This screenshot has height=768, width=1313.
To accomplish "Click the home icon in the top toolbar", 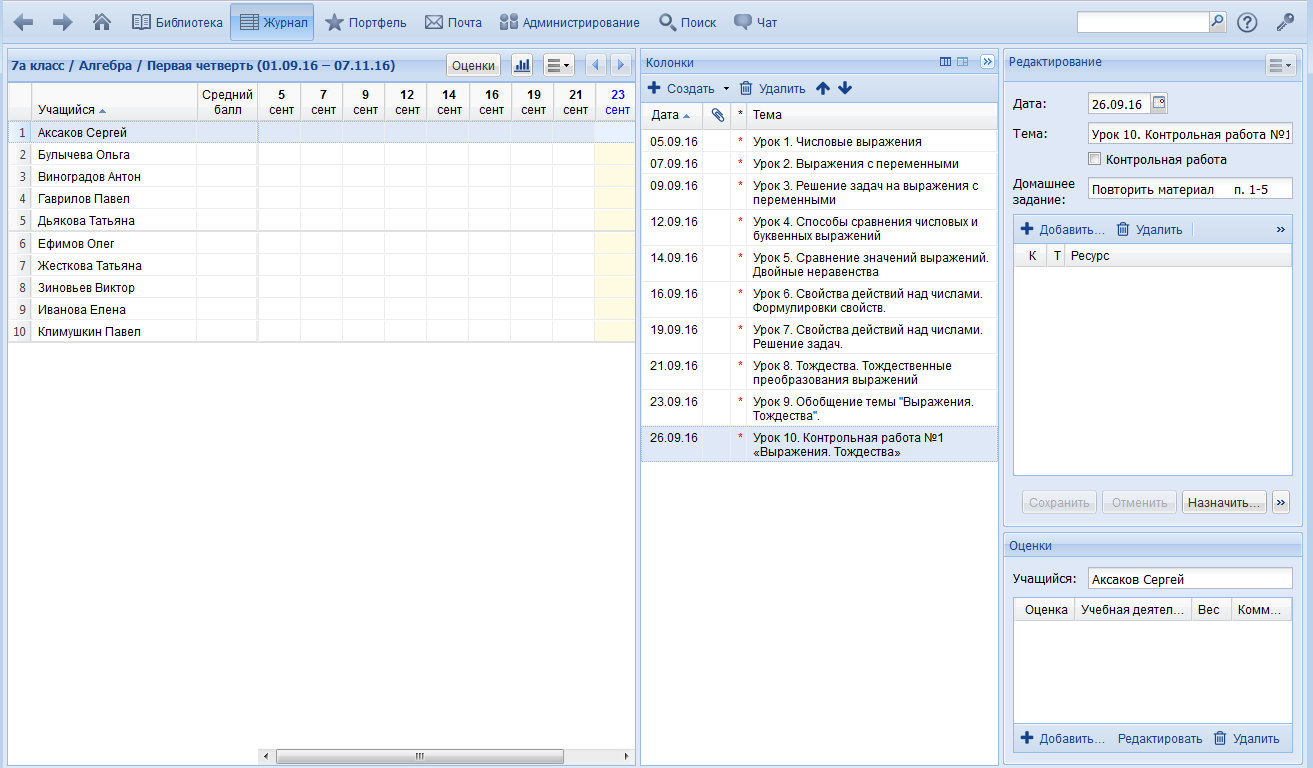I will tap(101, 22).
